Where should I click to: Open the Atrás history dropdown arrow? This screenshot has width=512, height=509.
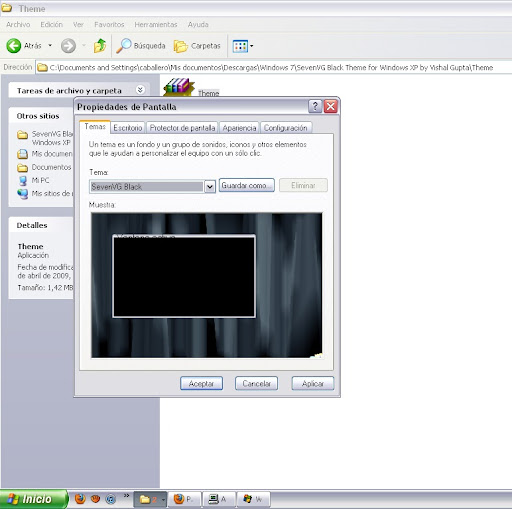point(50,45)
